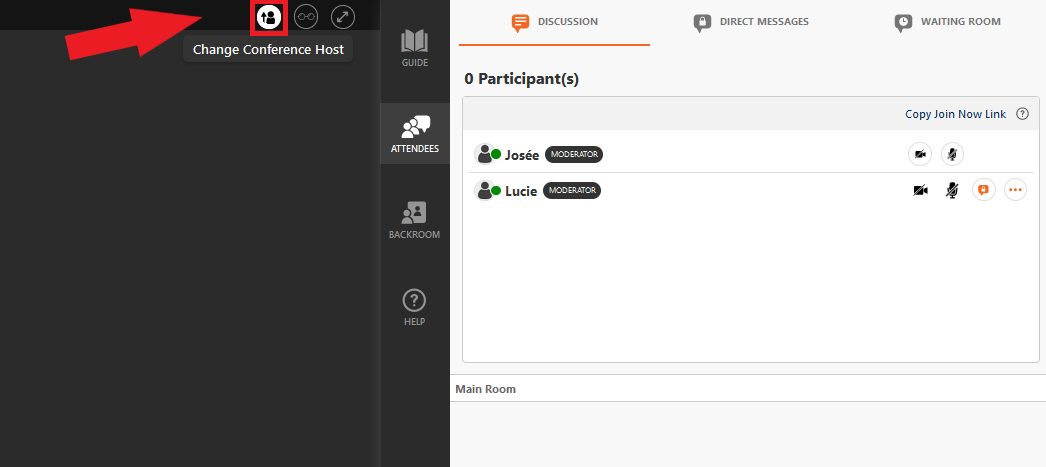Open Lucie's three-dot more options menu
1046x467 pixels.
pos(1015,190)
